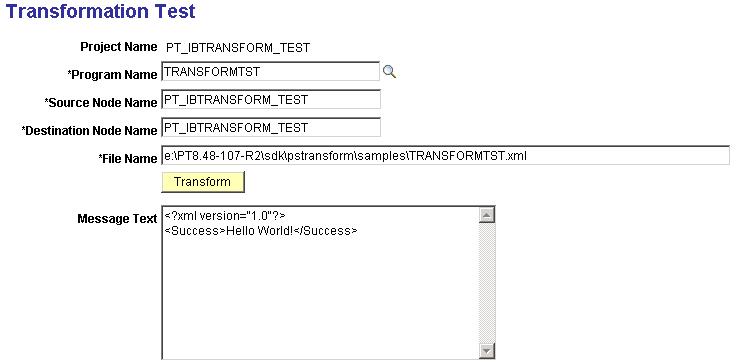
Task: Click the xml version line in message text
Action: (x=225, y=216)
